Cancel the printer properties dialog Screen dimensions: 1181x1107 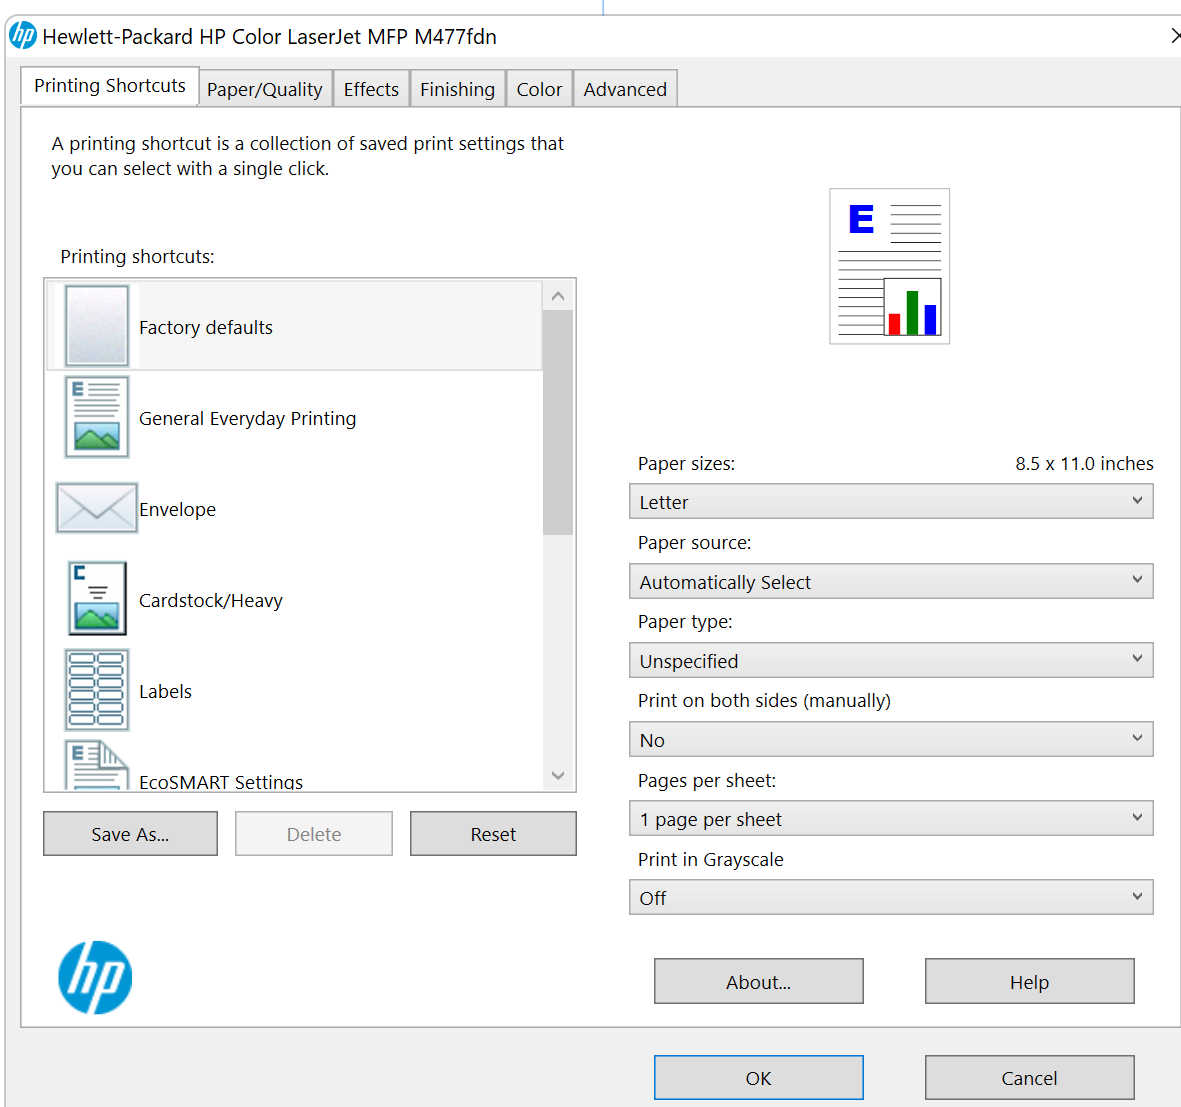(1030, 1078)
